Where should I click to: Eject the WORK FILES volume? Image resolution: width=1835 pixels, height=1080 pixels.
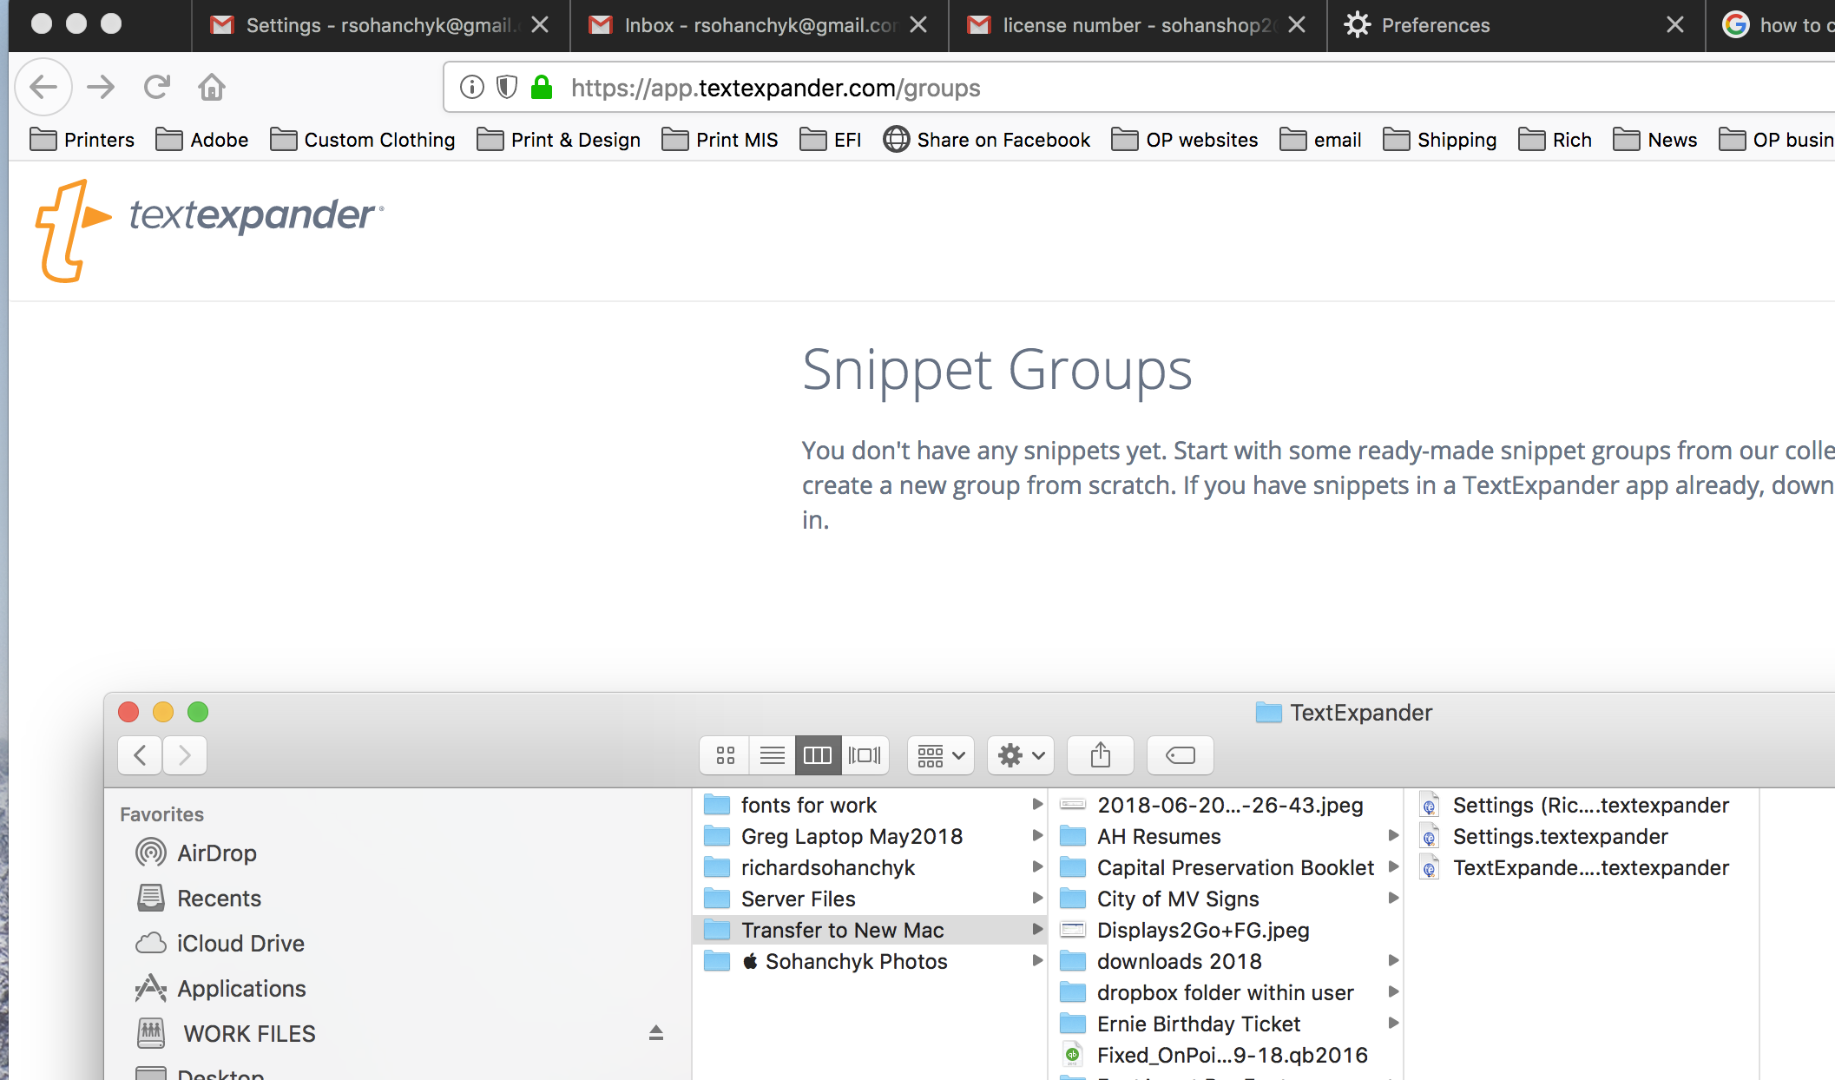656,1033
